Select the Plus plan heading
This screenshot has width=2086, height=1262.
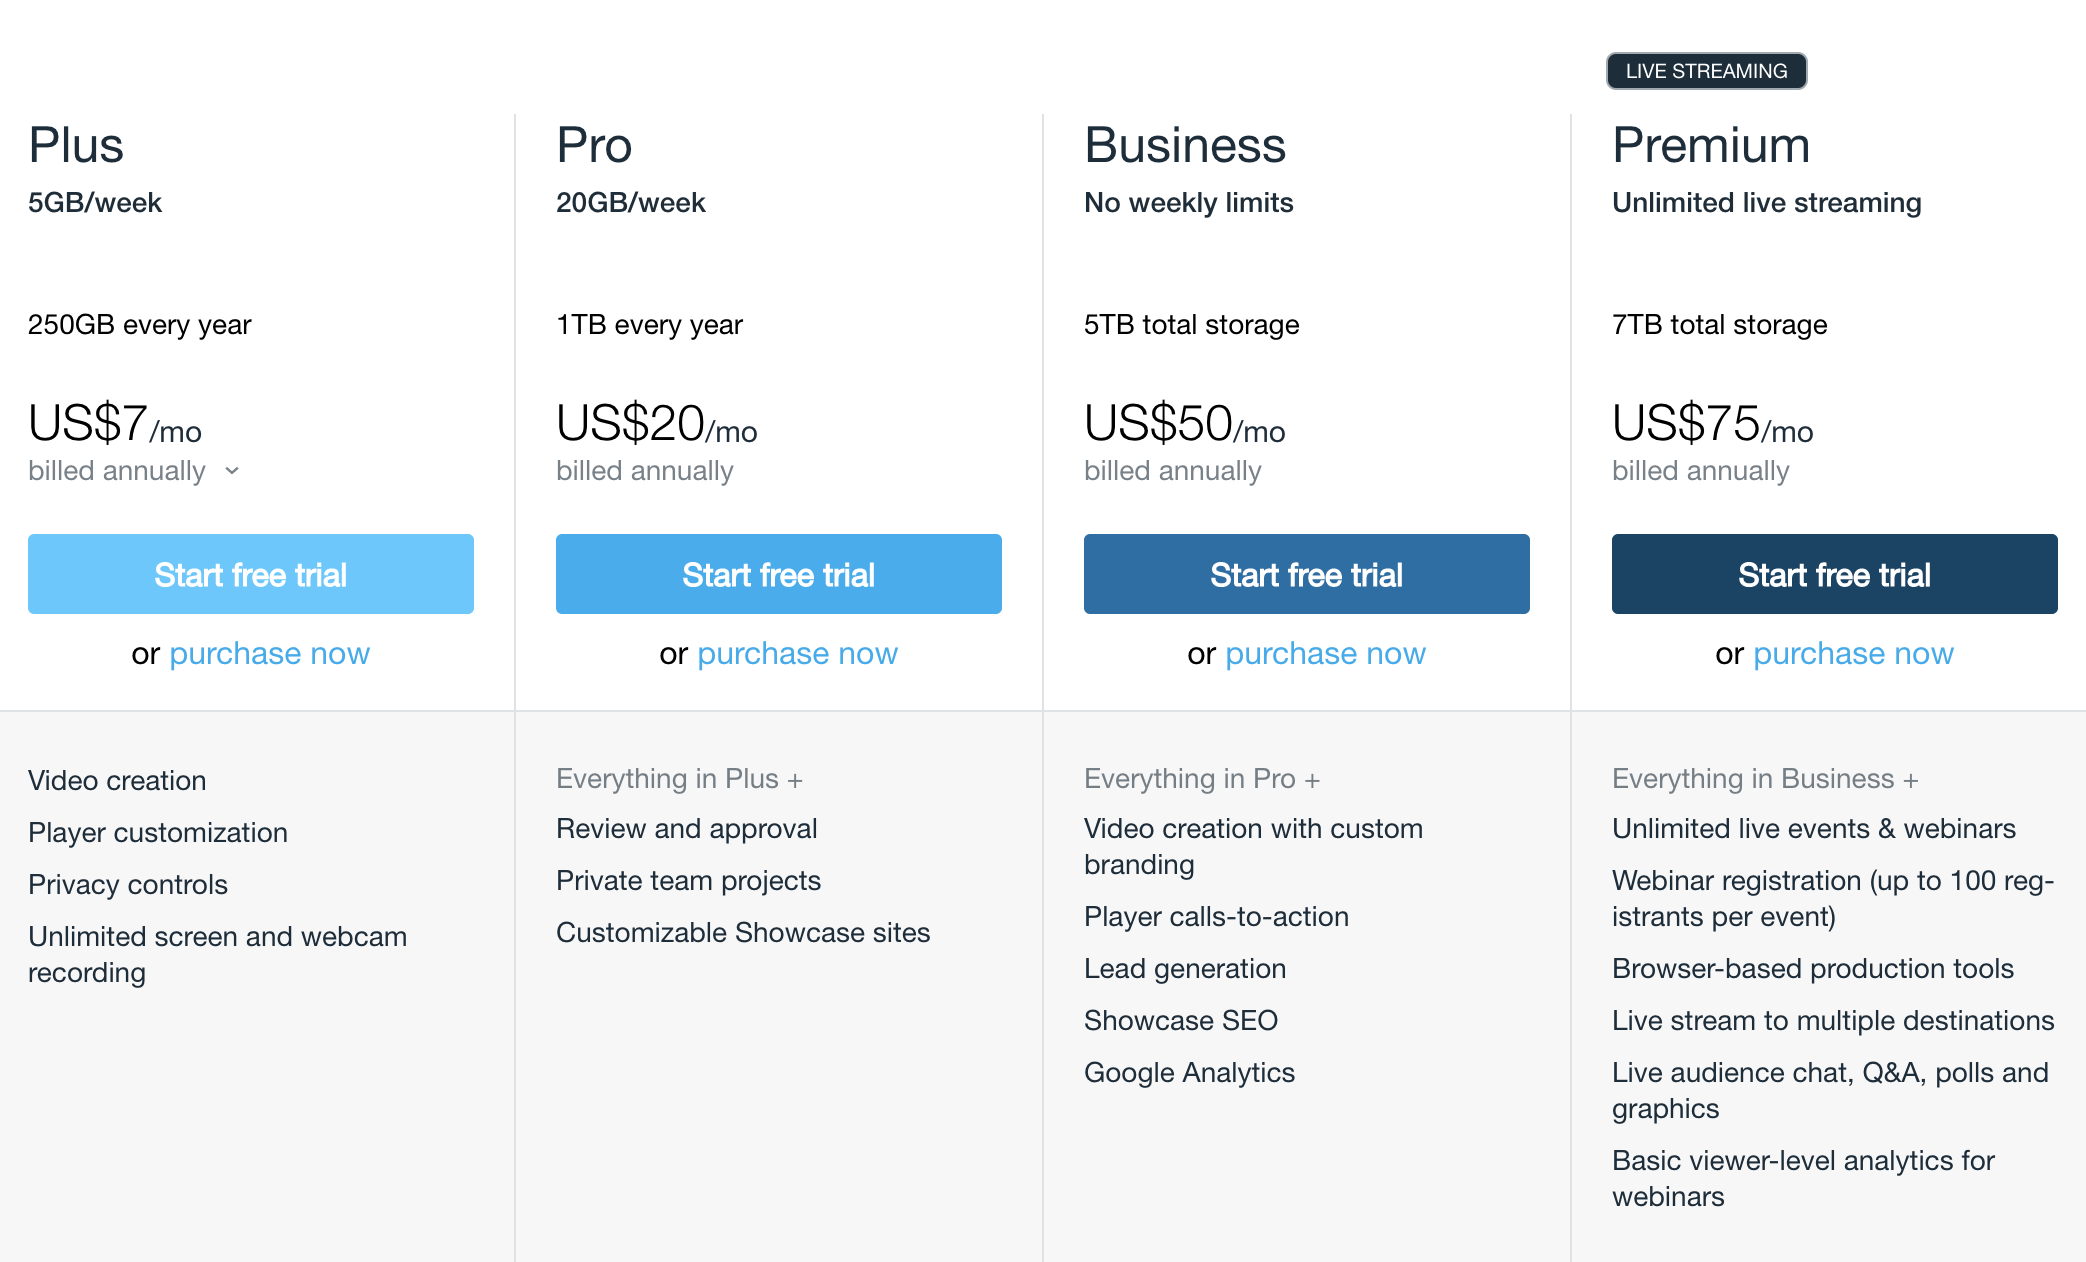(x=76, y=145)
